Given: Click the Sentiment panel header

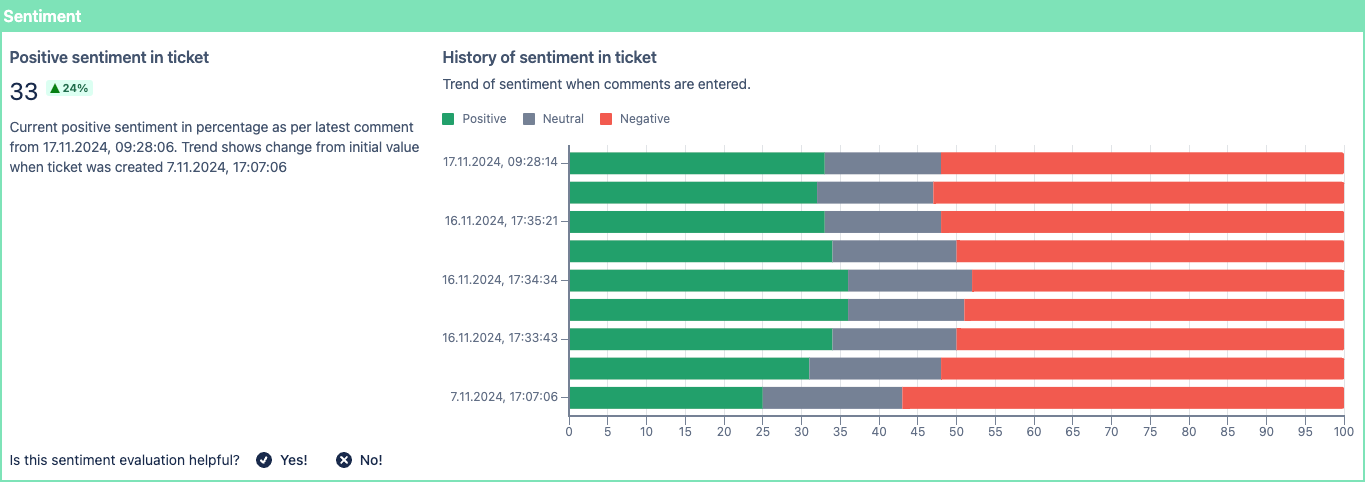Looking at the screenshot, I should [x=42, y=17].
